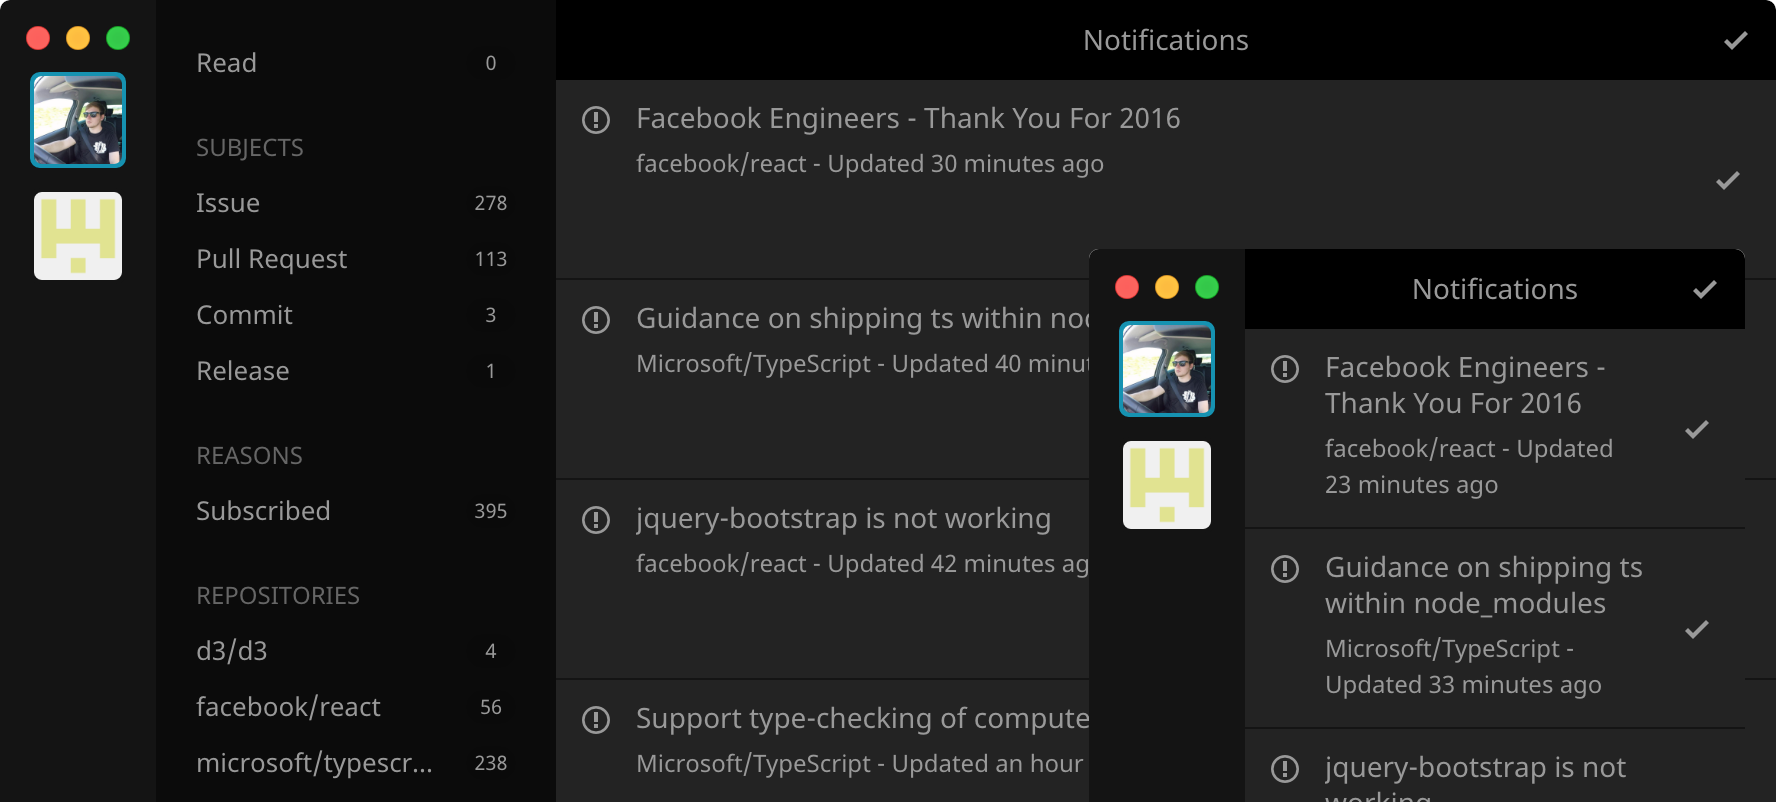Select the photo avatar account in large window
Image resolution: width=1776 pixels, height=802 pixels.
coord(78,120)
